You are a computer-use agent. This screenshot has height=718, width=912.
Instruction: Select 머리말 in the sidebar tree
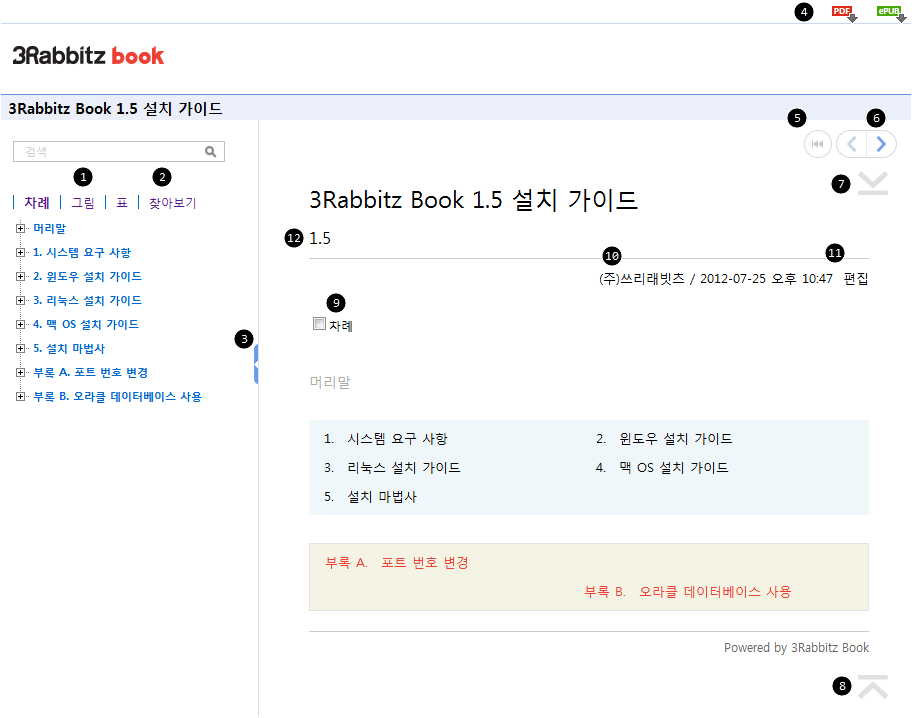pyautogui.click(x=49, y=229)
